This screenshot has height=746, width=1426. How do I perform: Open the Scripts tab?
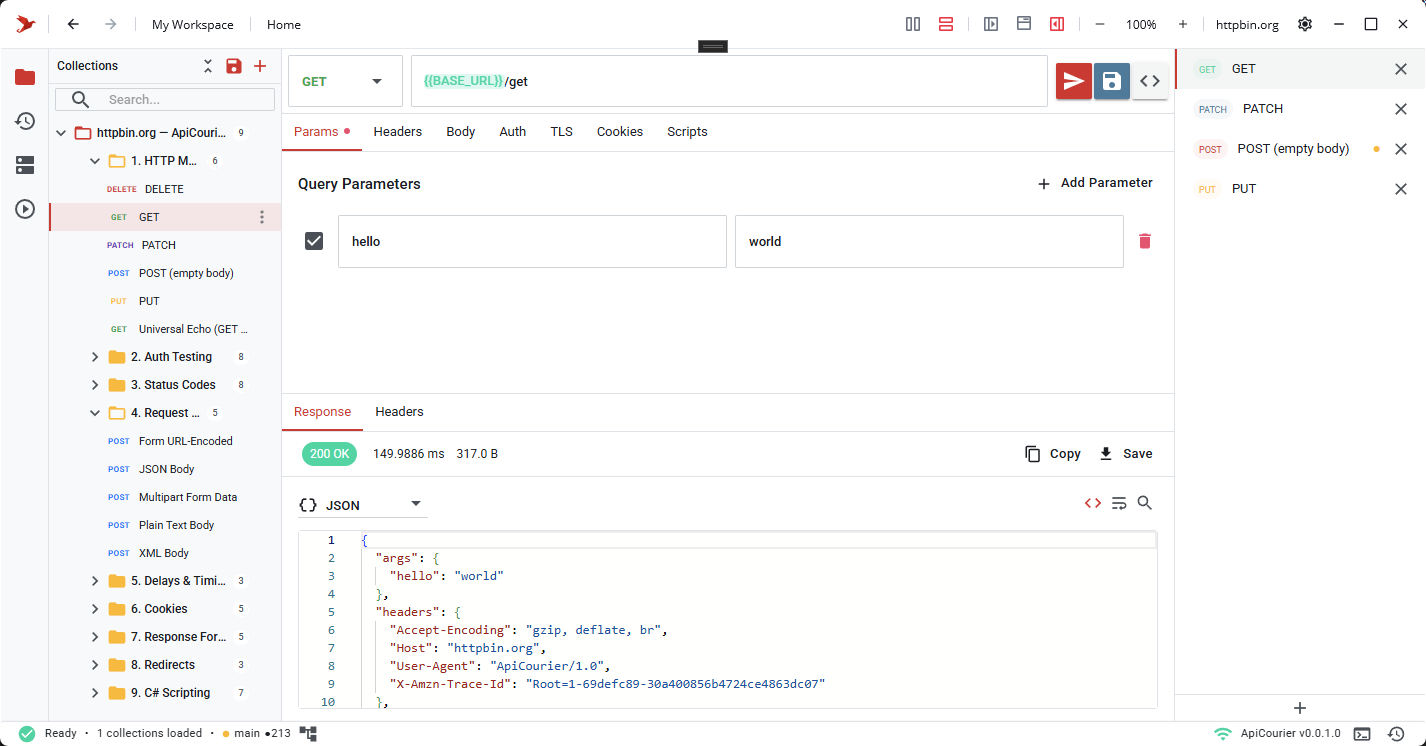(687, 132)
